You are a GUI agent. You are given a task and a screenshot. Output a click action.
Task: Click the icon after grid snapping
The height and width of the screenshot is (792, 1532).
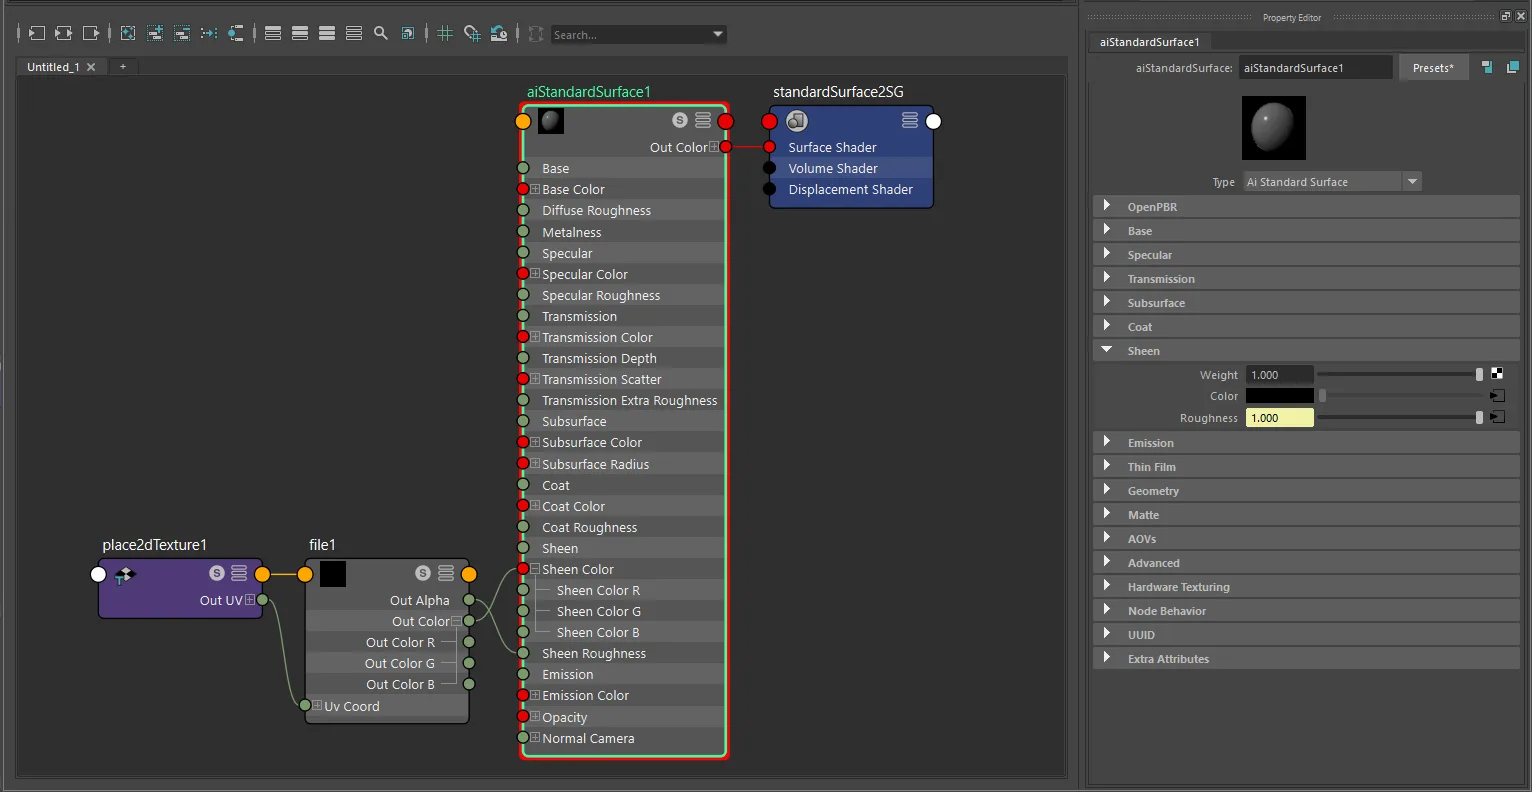coord(499,33)
